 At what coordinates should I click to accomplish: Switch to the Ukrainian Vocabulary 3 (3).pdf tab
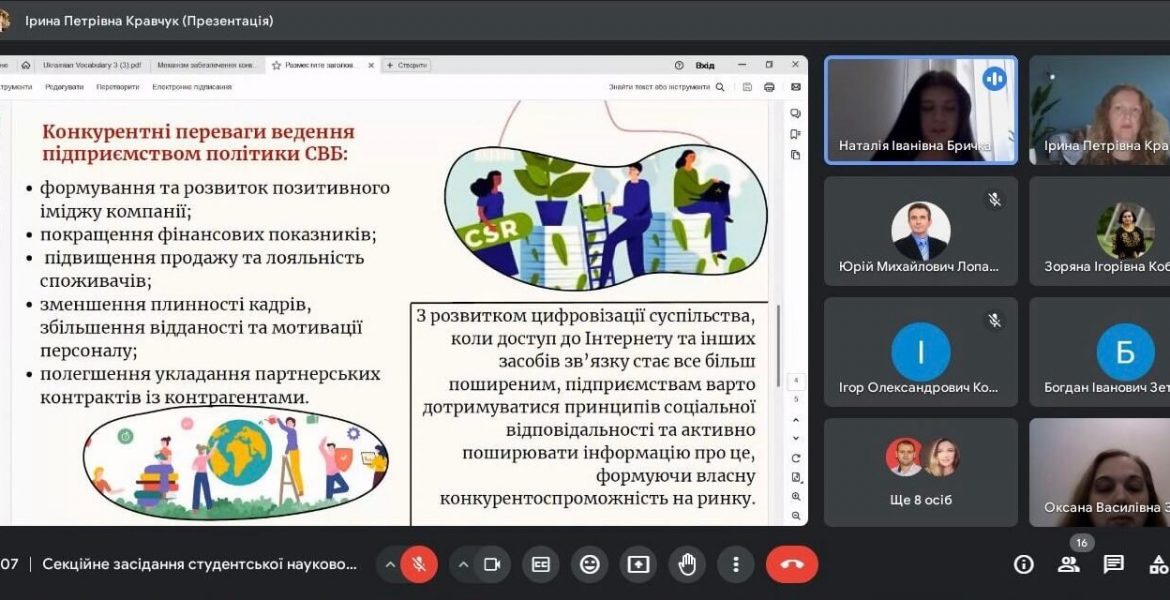[x=91, y=65]
